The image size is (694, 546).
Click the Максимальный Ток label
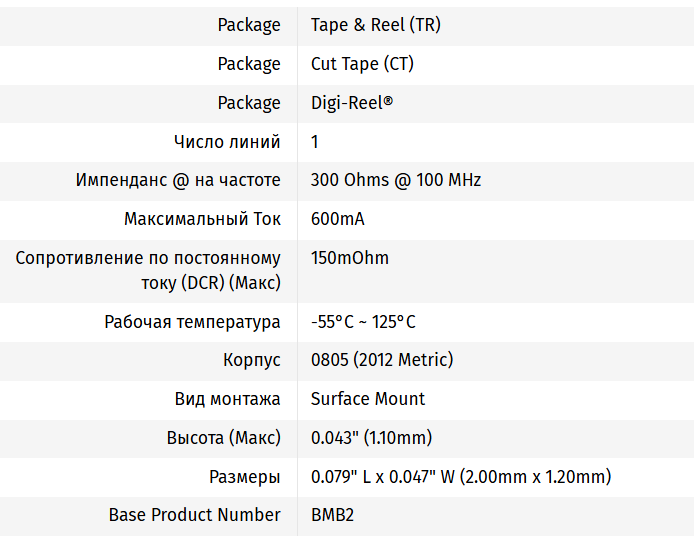coord(202,219)
